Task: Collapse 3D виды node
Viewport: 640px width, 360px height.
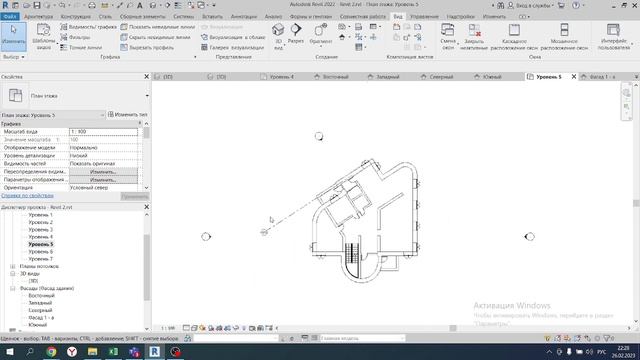Action: 13,273
